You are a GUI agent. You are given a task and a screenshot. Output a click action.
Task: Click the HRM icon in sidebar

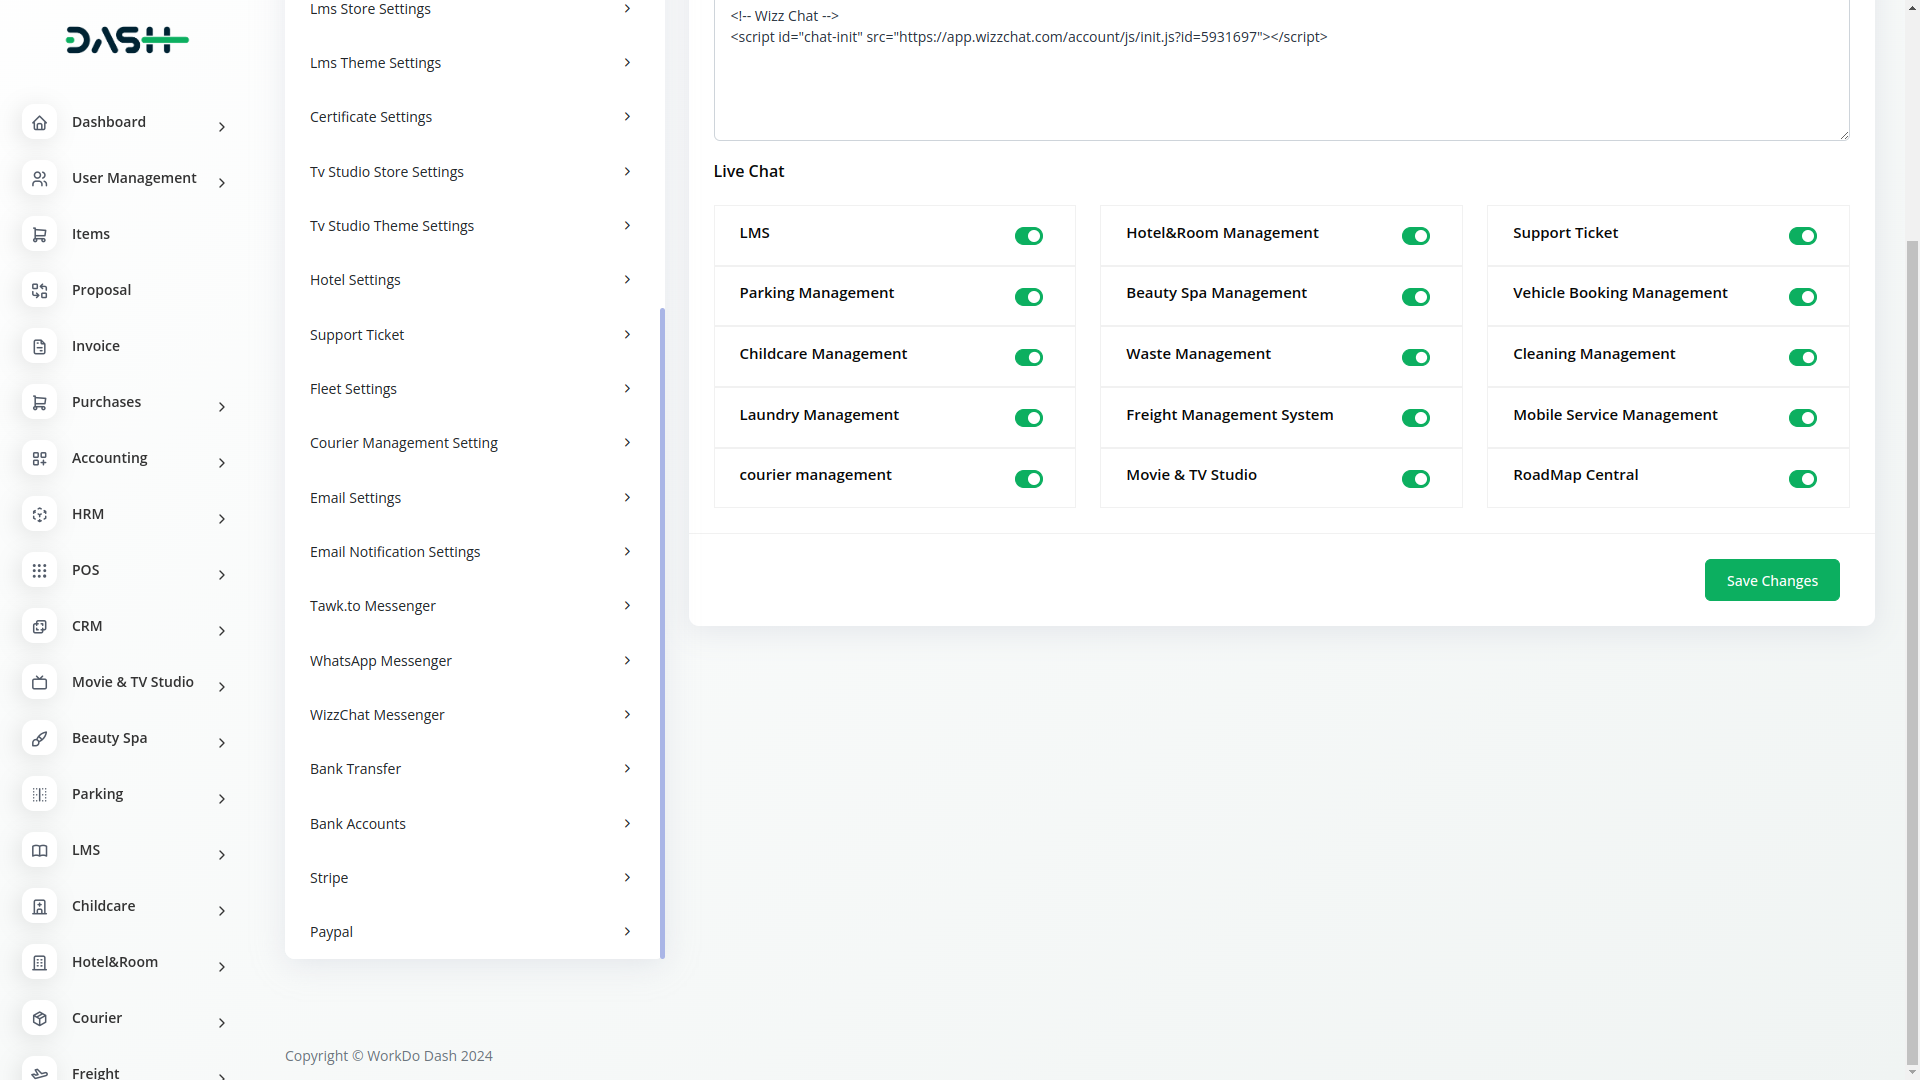[39, 514]
